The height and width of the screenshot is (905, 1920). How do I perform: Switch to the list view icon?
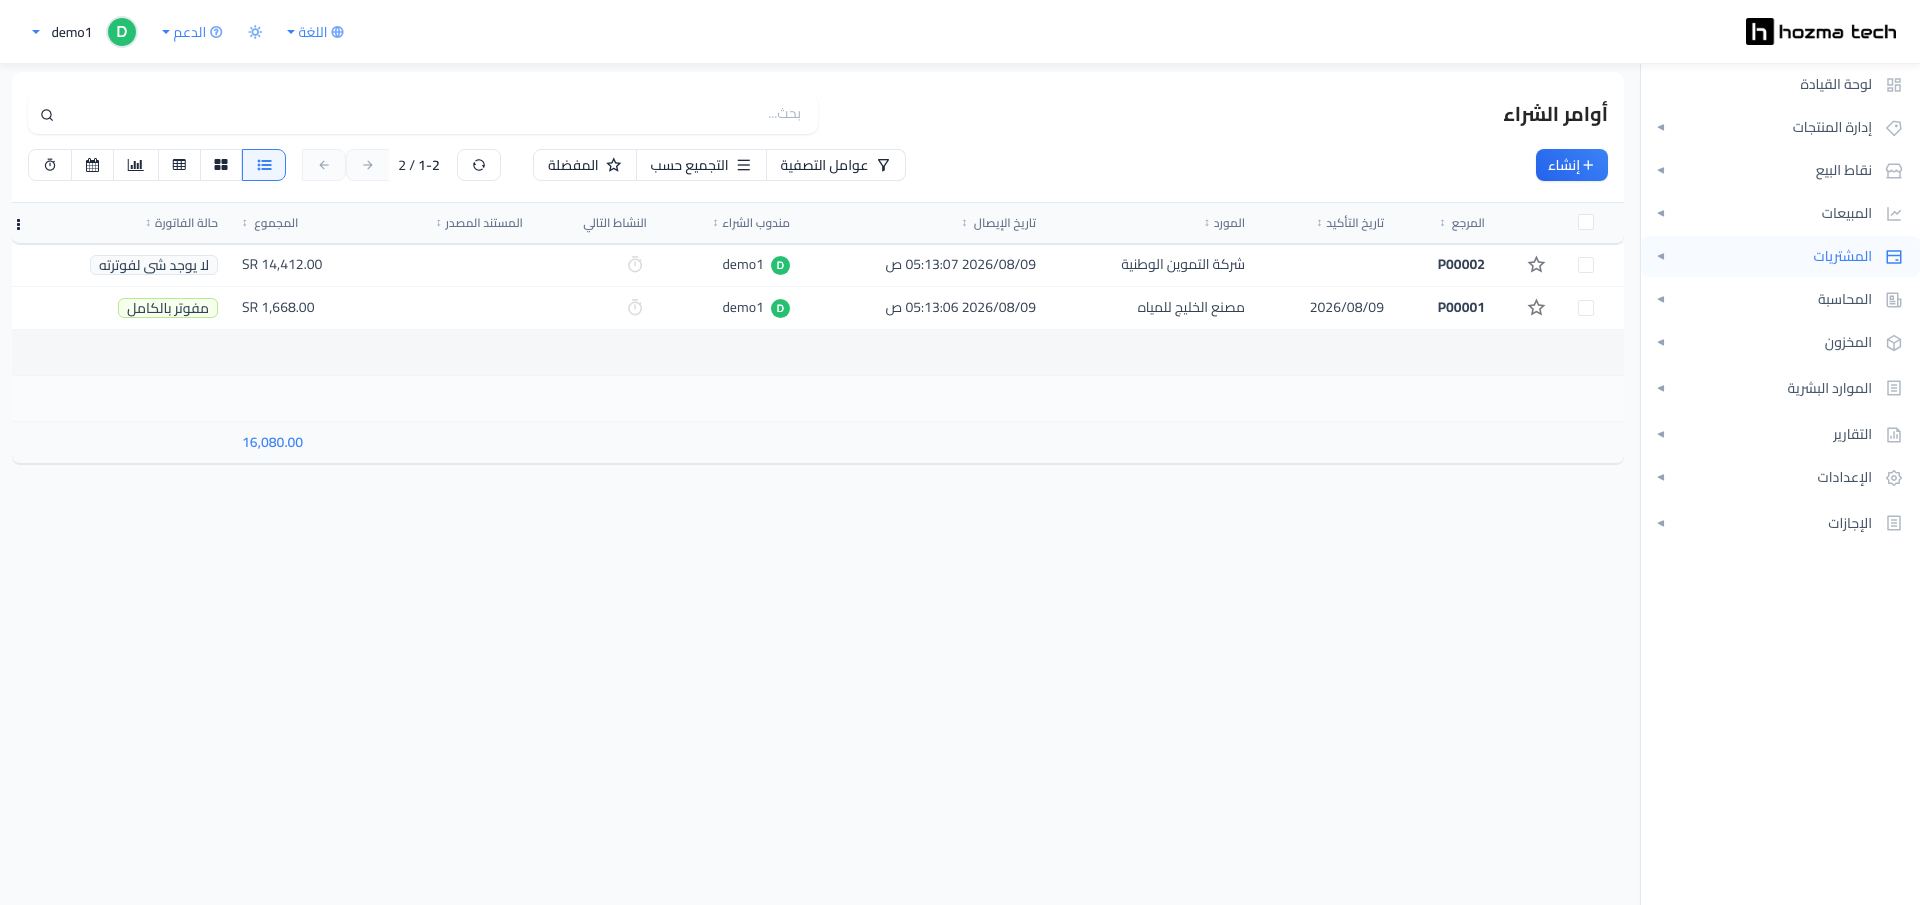point(264,165)
